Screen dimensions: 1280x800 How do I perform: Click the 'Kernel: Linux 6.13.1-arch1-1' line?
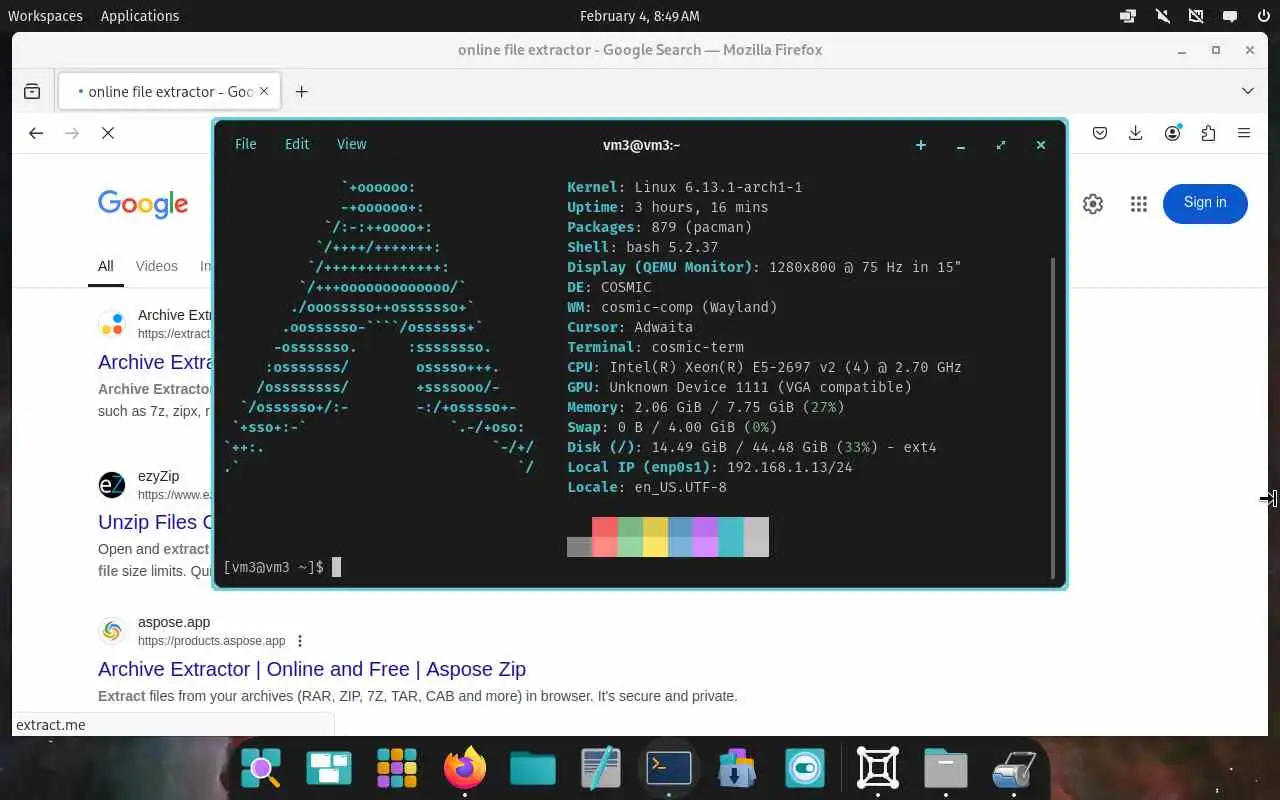tap(685, 187)
